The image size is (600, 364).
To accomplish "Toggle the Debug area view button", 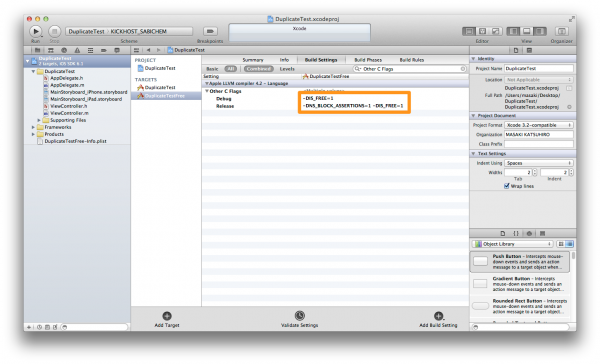I will point(527,31).
